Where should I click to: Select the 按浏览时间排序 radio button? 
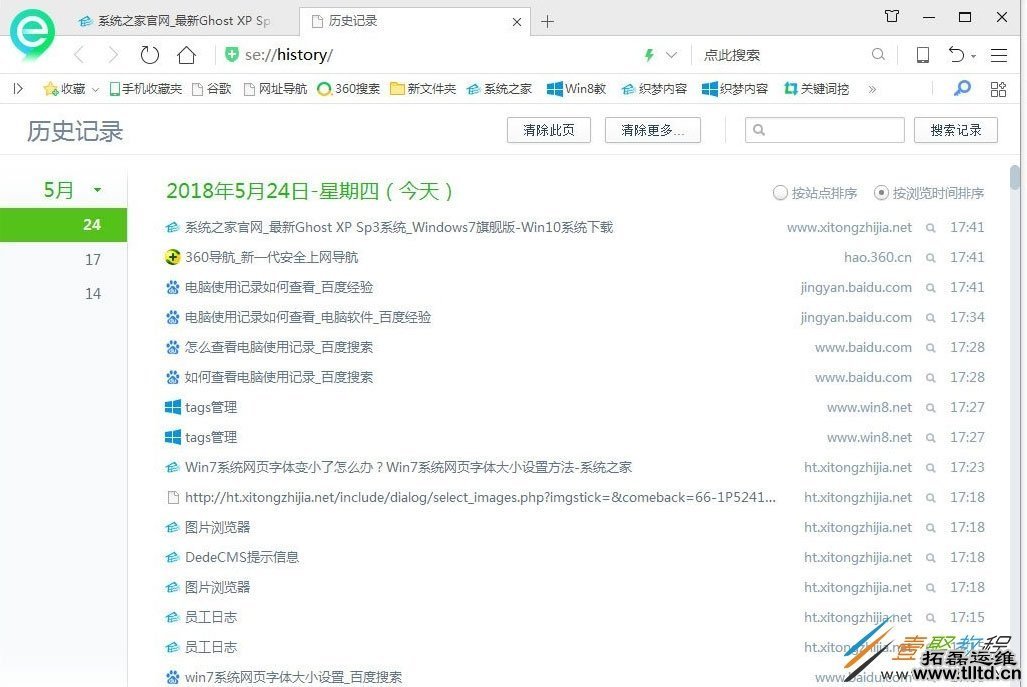(x=881, y=193)
